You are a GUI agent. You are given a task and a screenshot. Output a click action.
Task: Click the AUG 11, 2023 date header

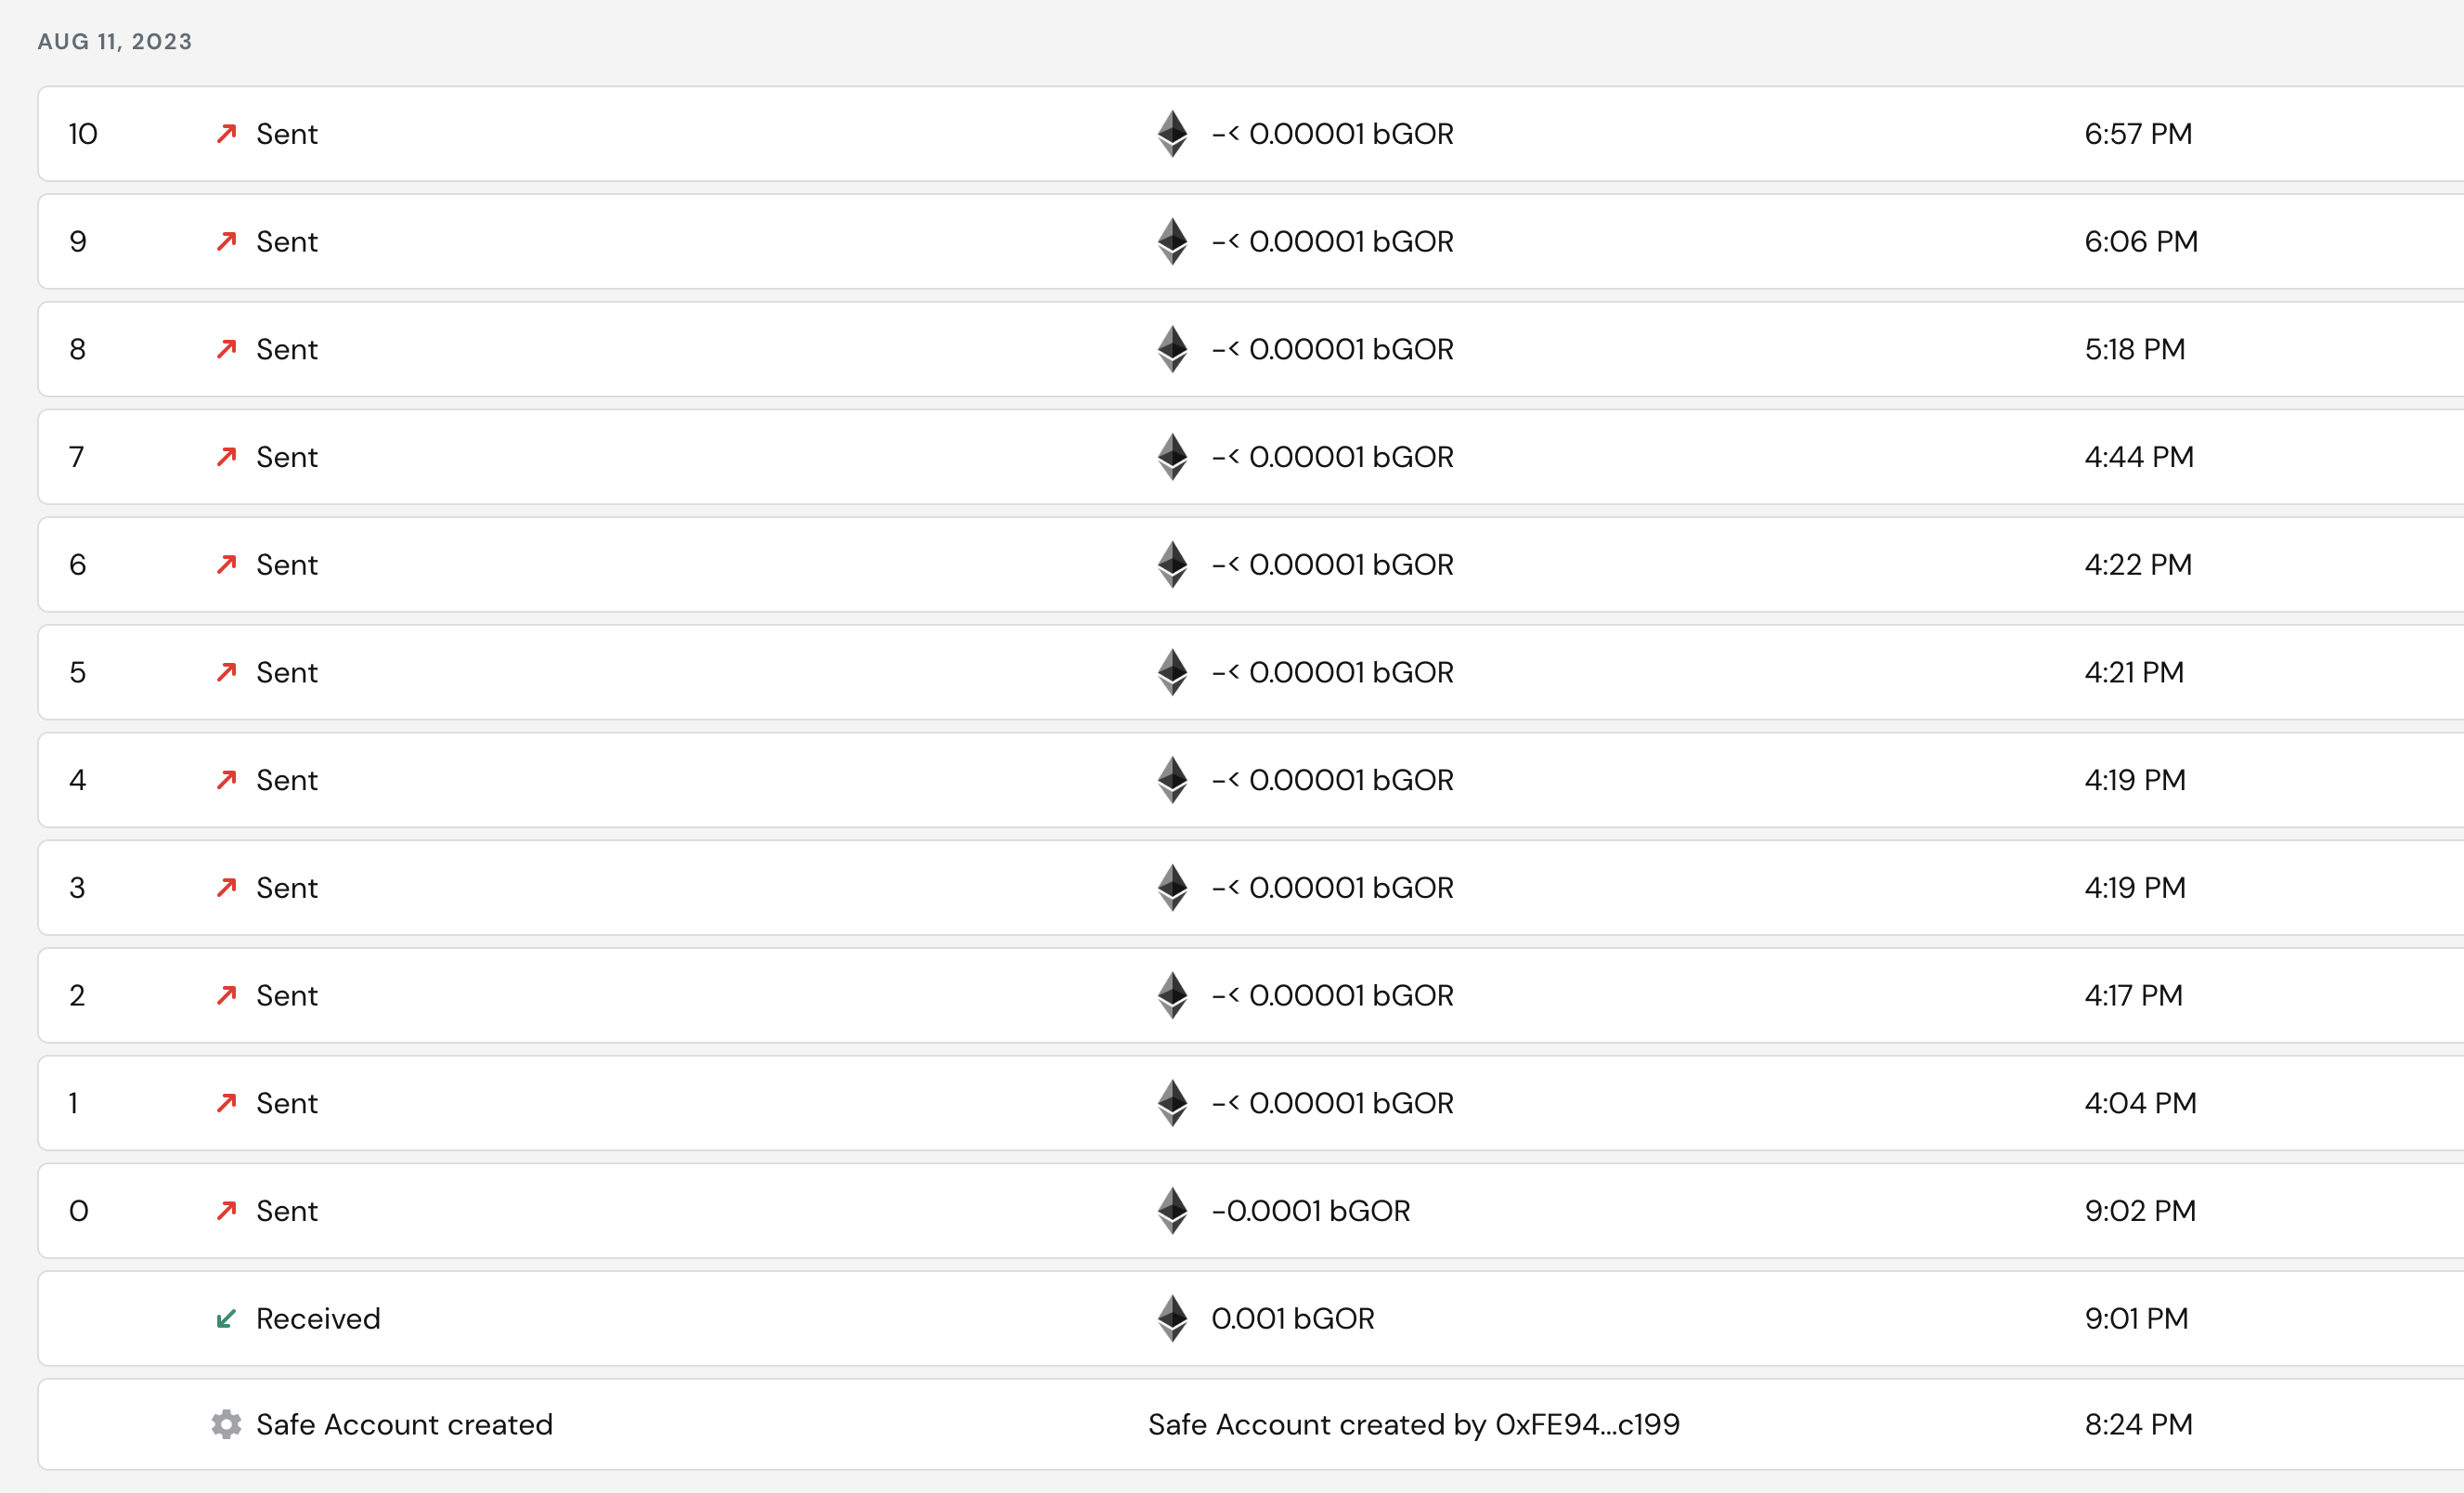(115, 41)
